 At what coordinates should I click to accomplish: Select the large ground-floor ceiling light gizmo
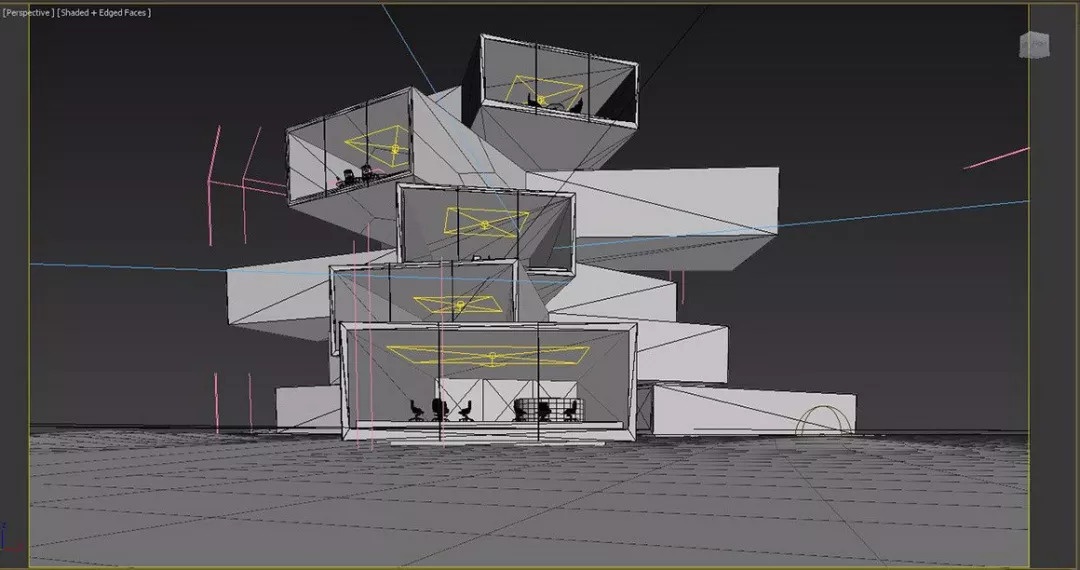[489, 355]
